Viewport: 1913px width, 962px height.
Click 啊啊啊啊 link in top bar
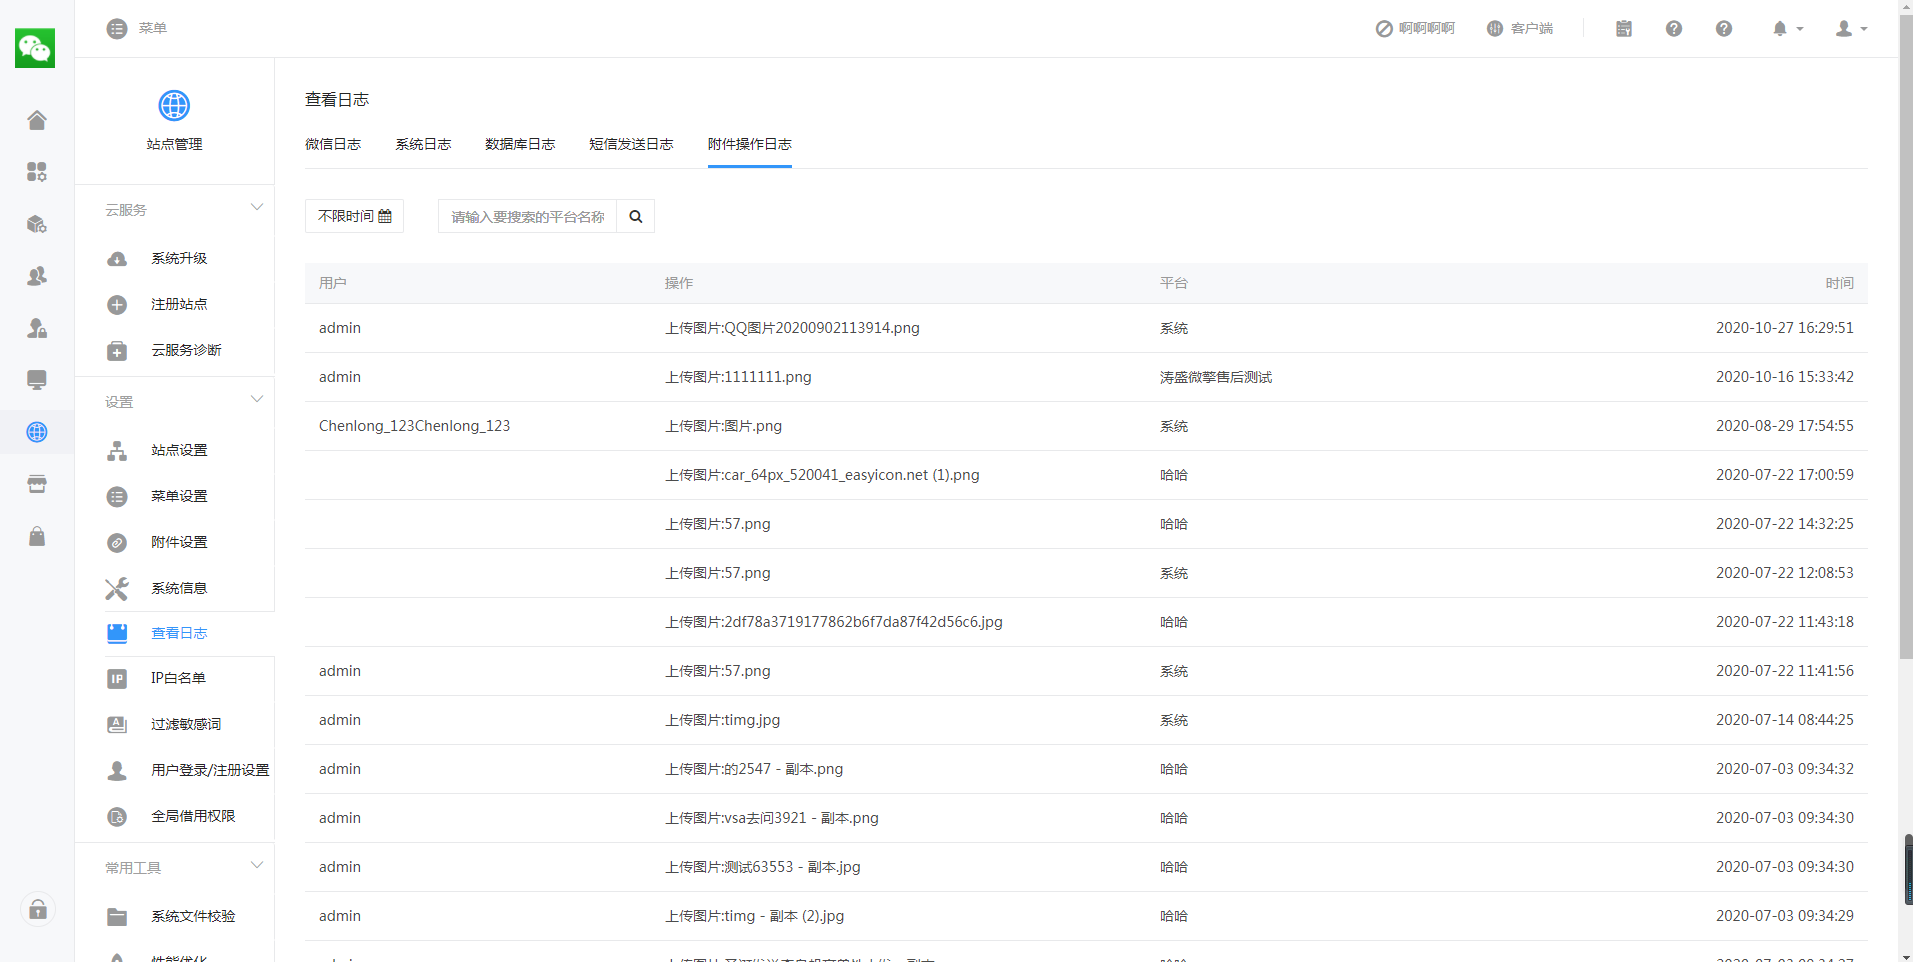1415,28
